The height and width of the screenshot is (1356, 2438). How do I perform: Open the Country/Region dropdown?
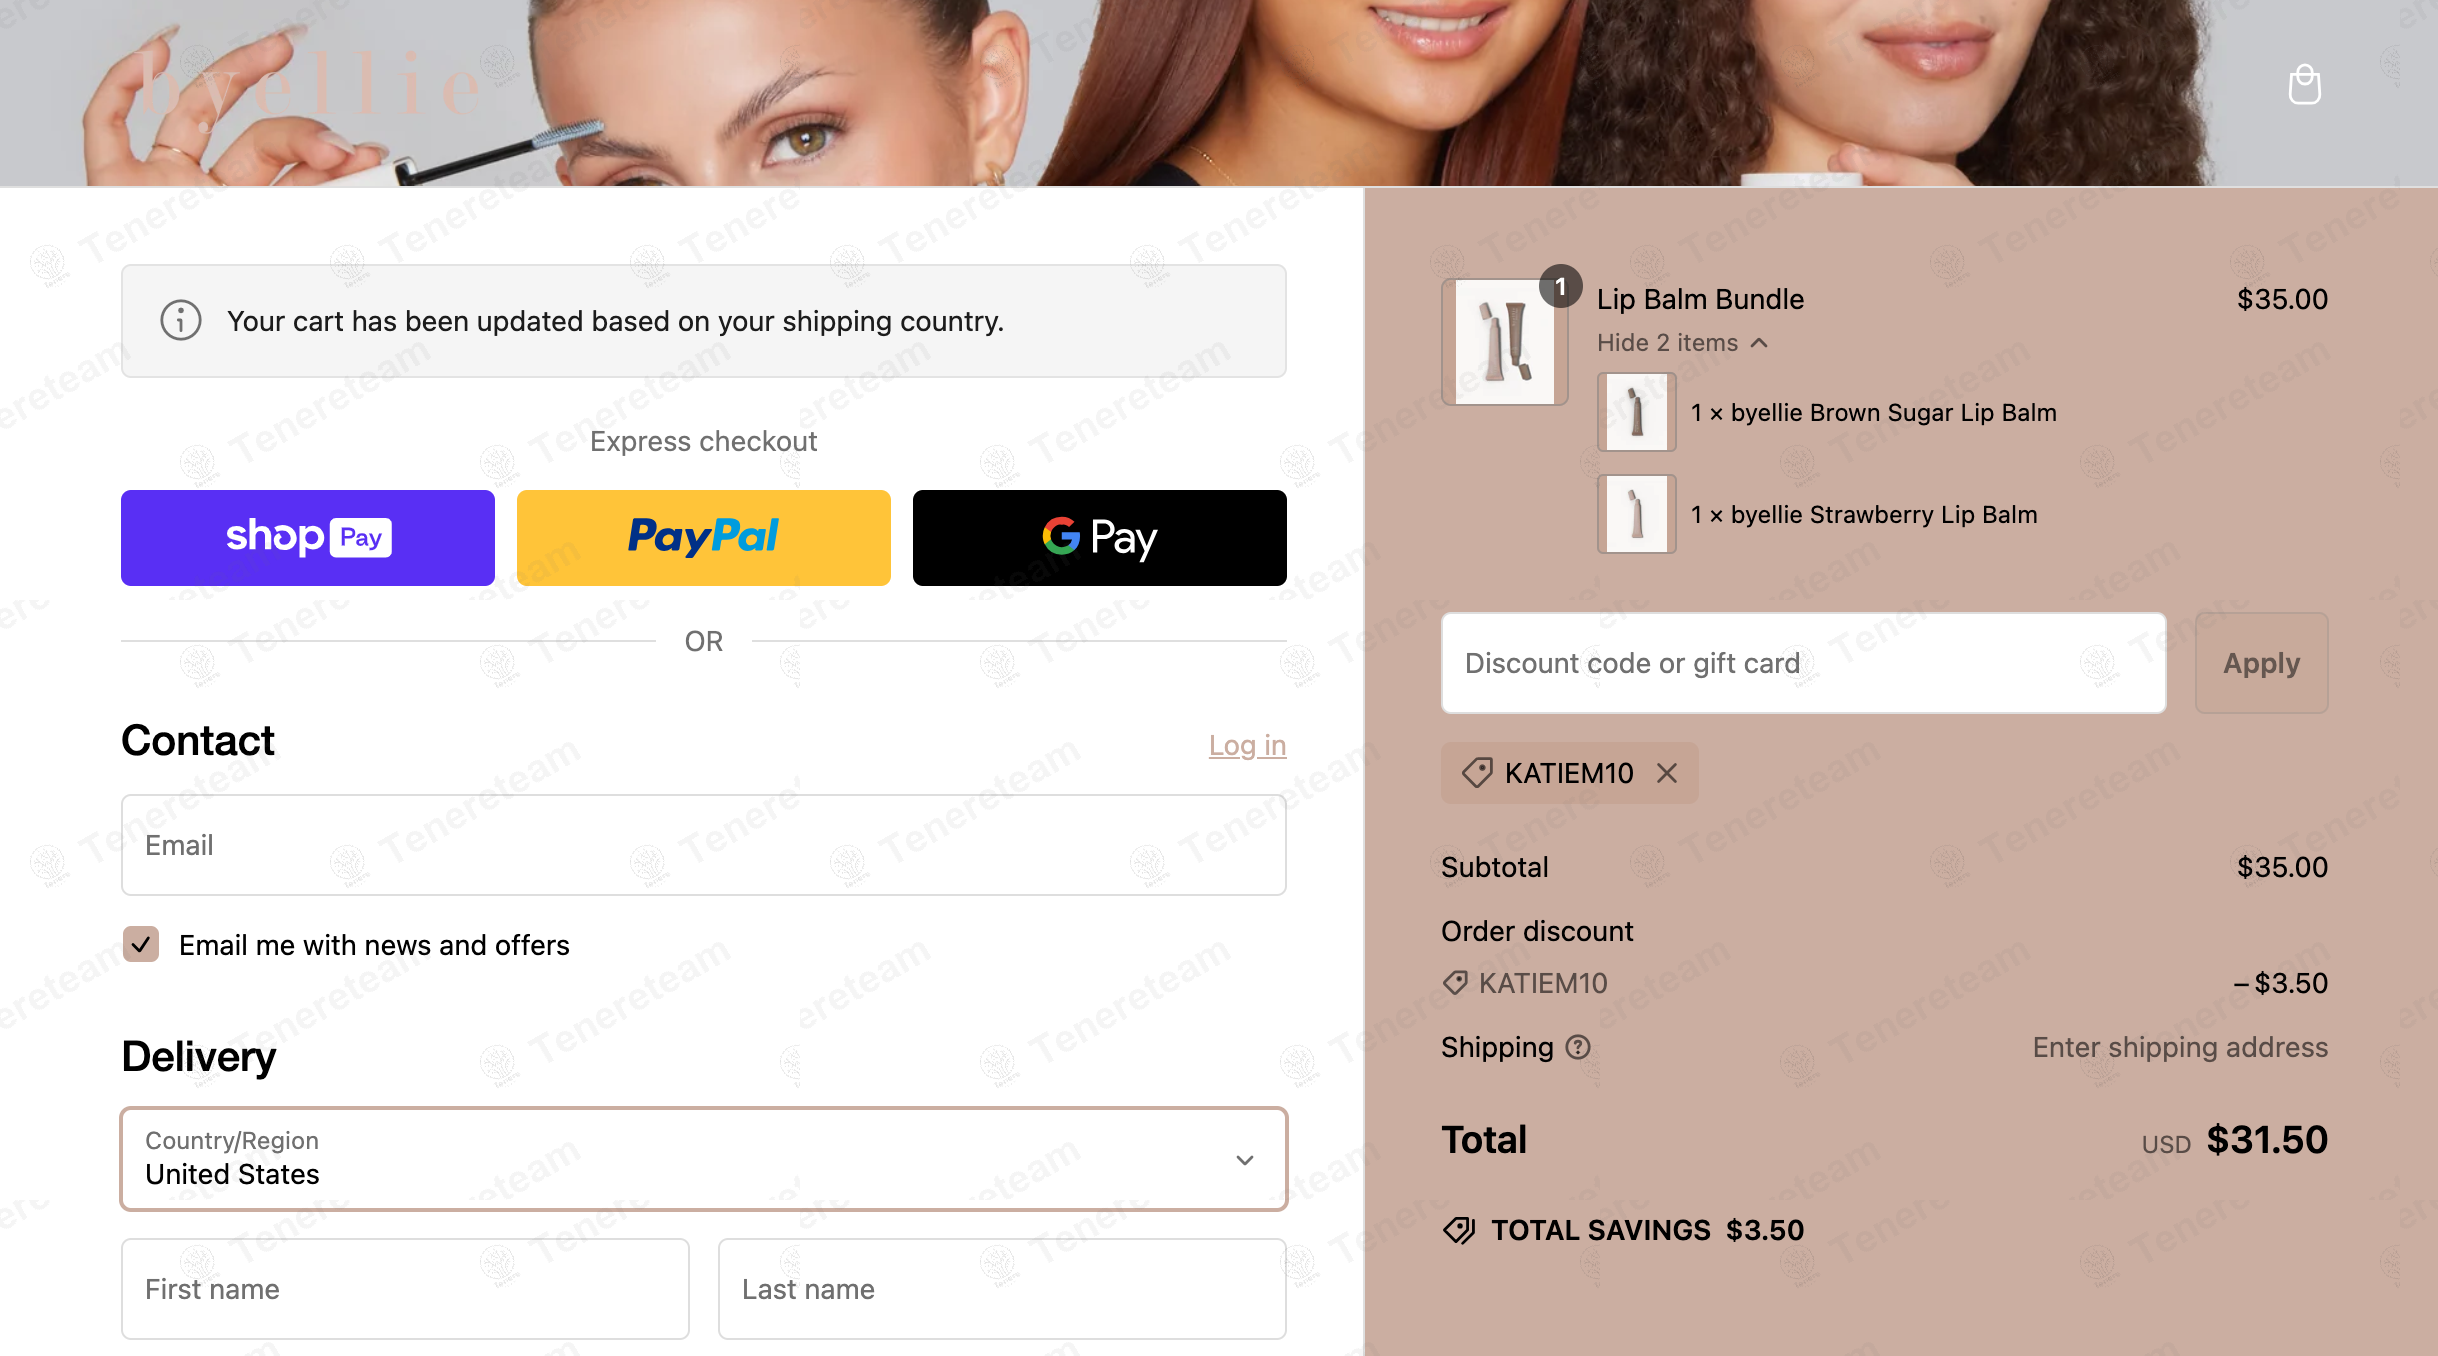(704, 1159)
